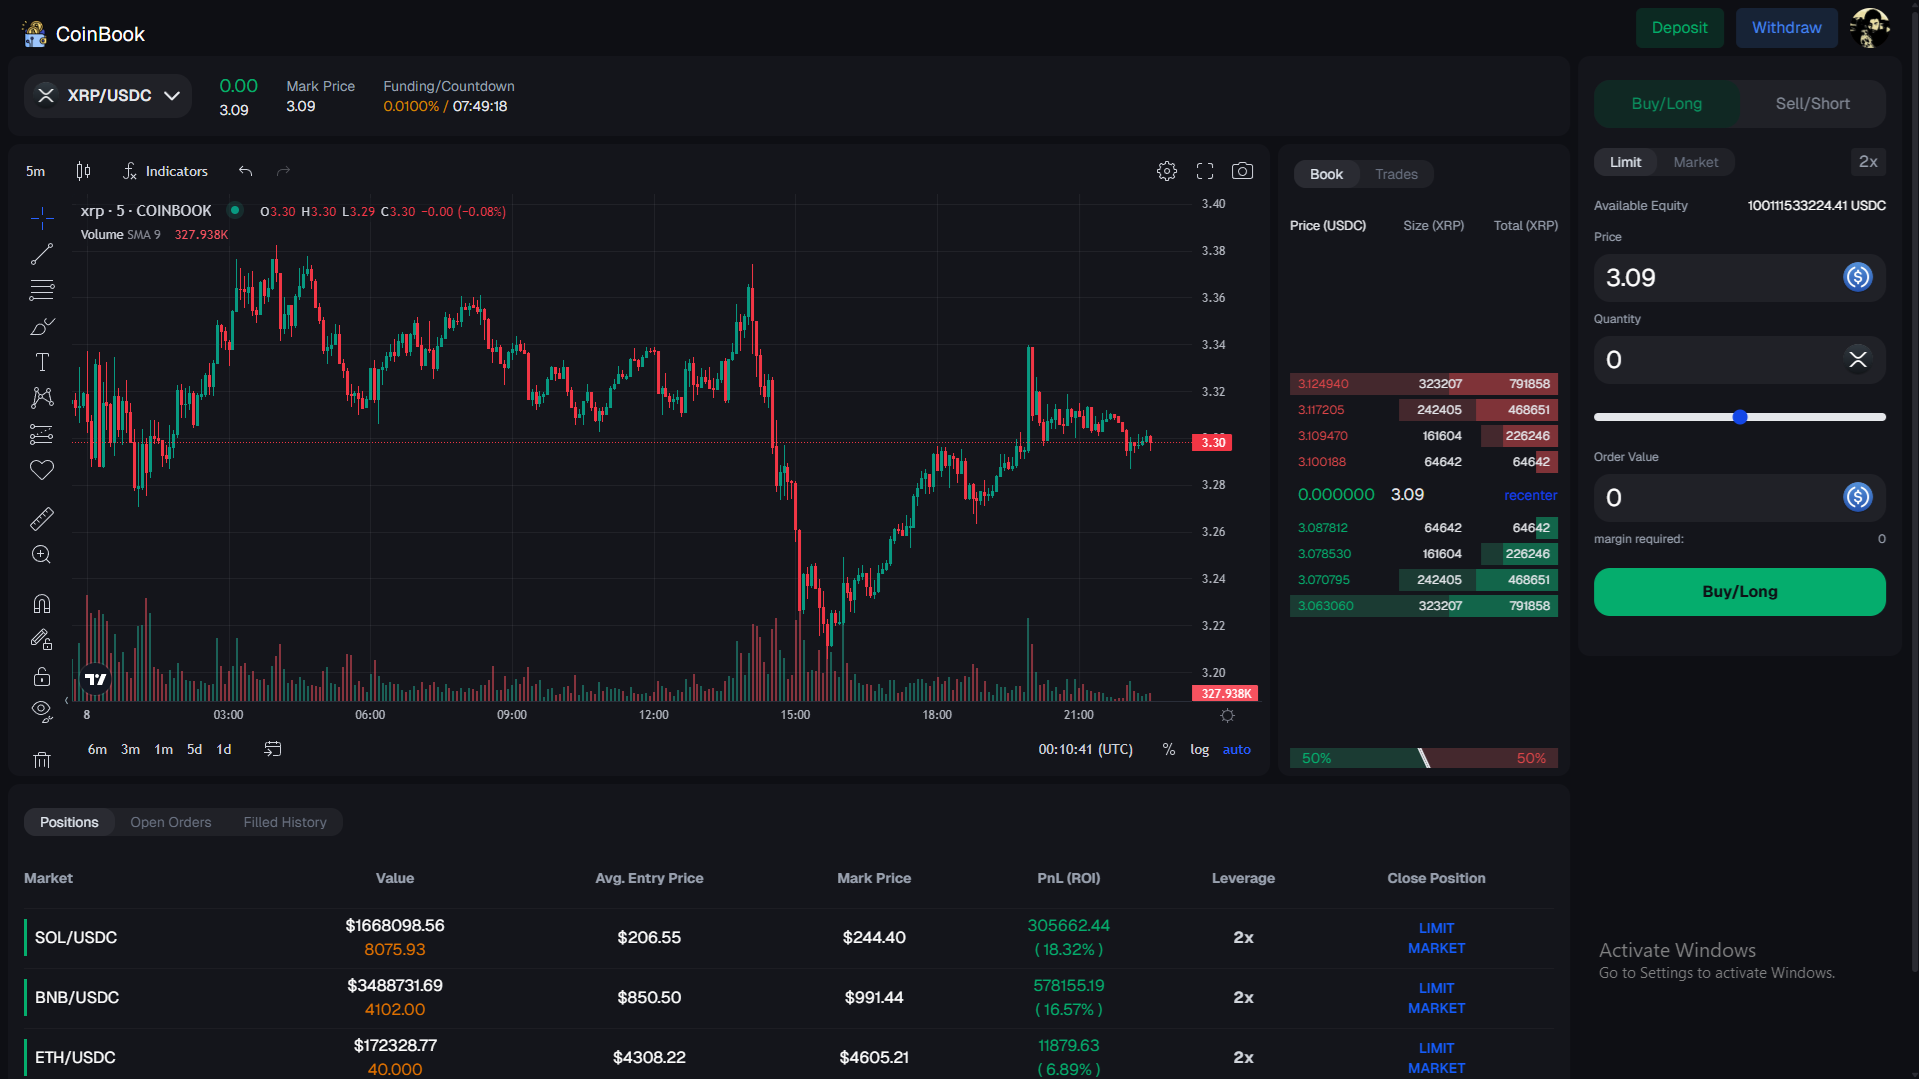Click the trash remove drawings icon
The height and width of the screenshot is (1079, 1919).
(42, 760)
